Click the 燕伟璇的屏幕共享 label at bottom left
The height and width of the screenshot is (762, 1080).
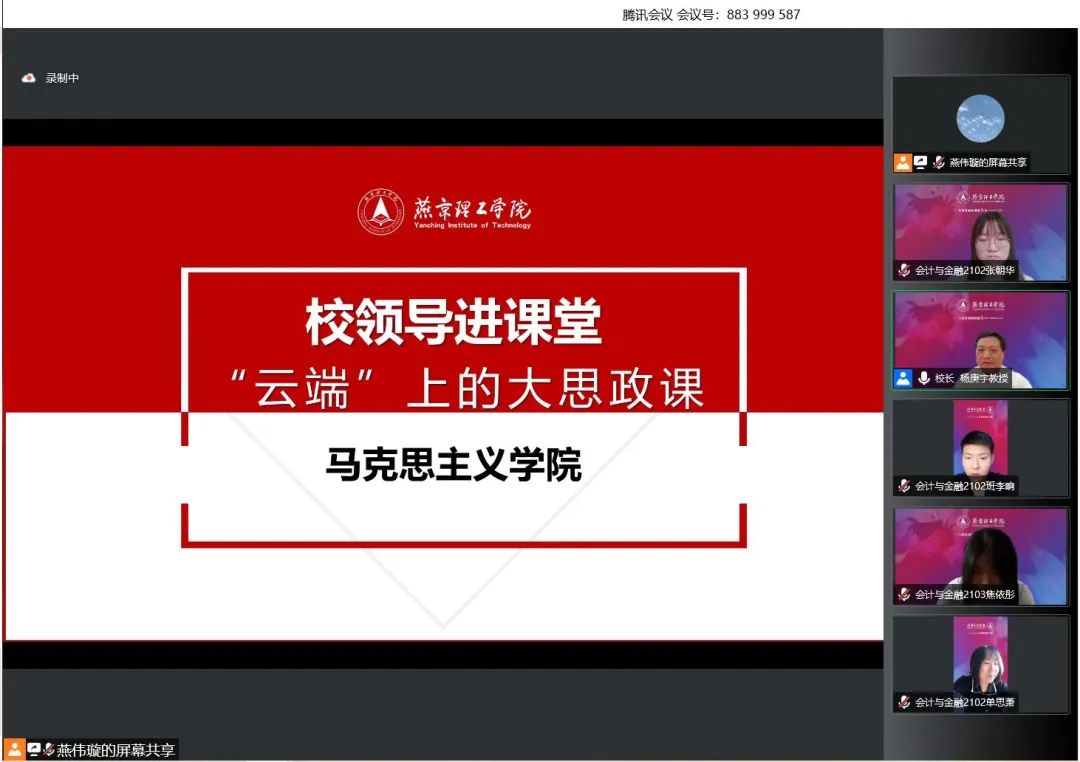116,750
